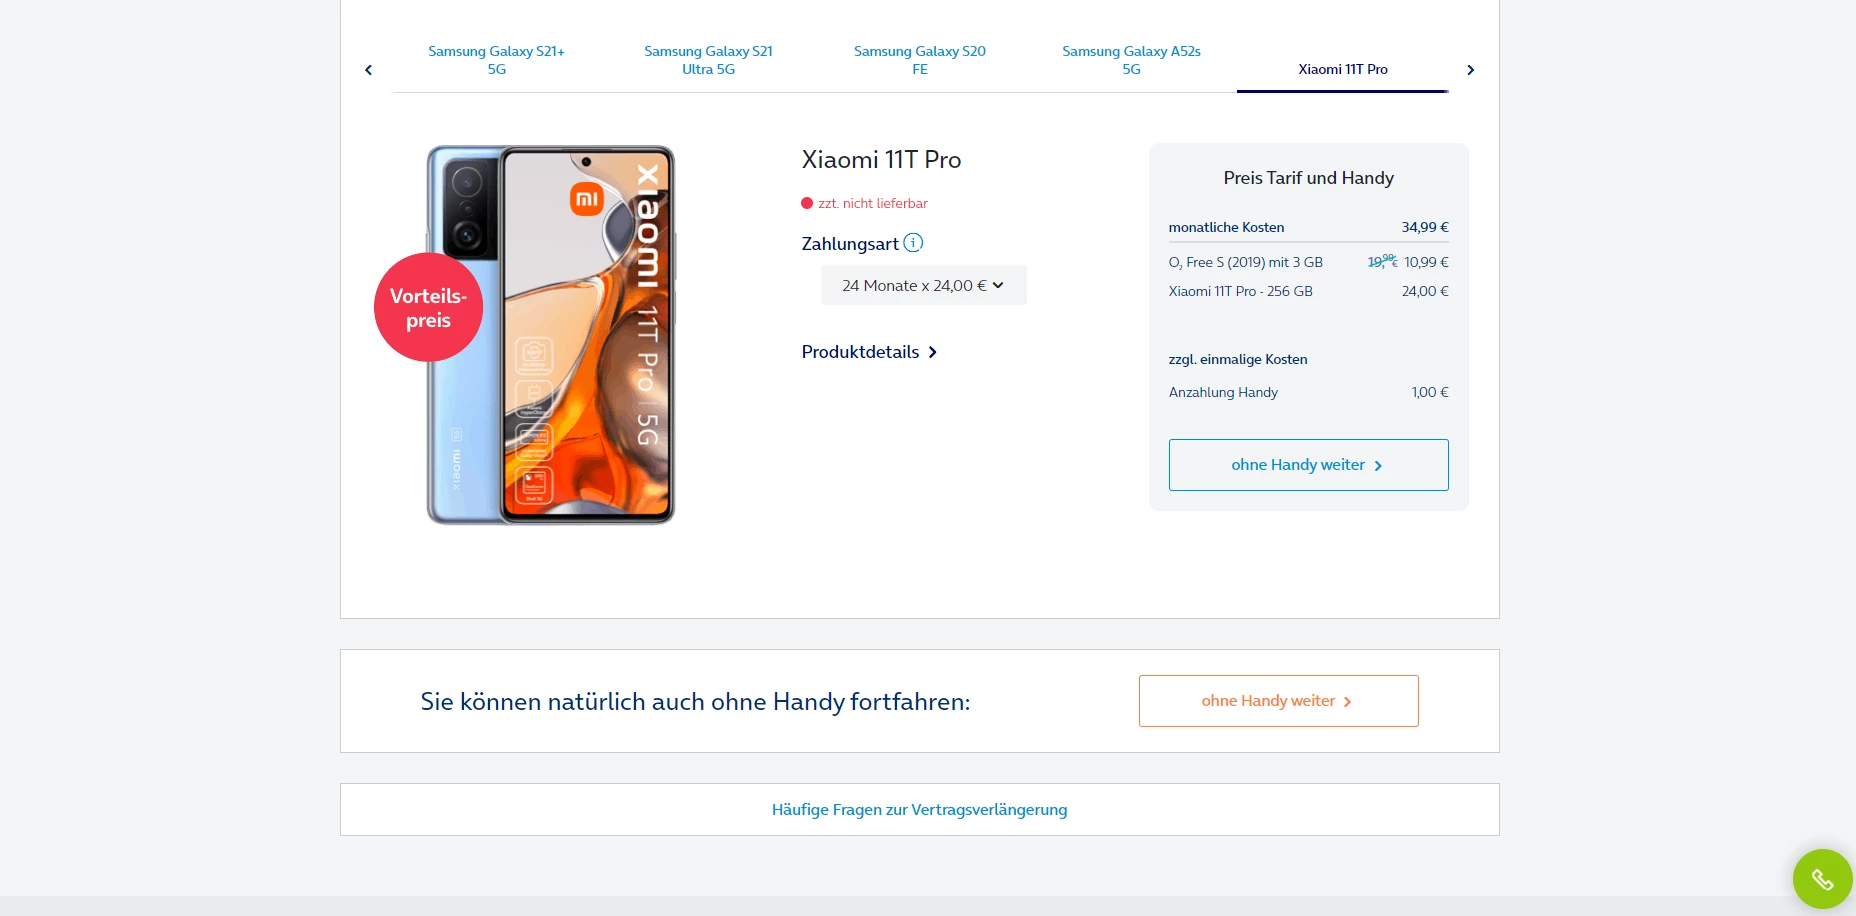The width and height of the screenshot is (1856, 916).
Task: Click the red Vorteilspreis badge
Action: tap(428, 307)
